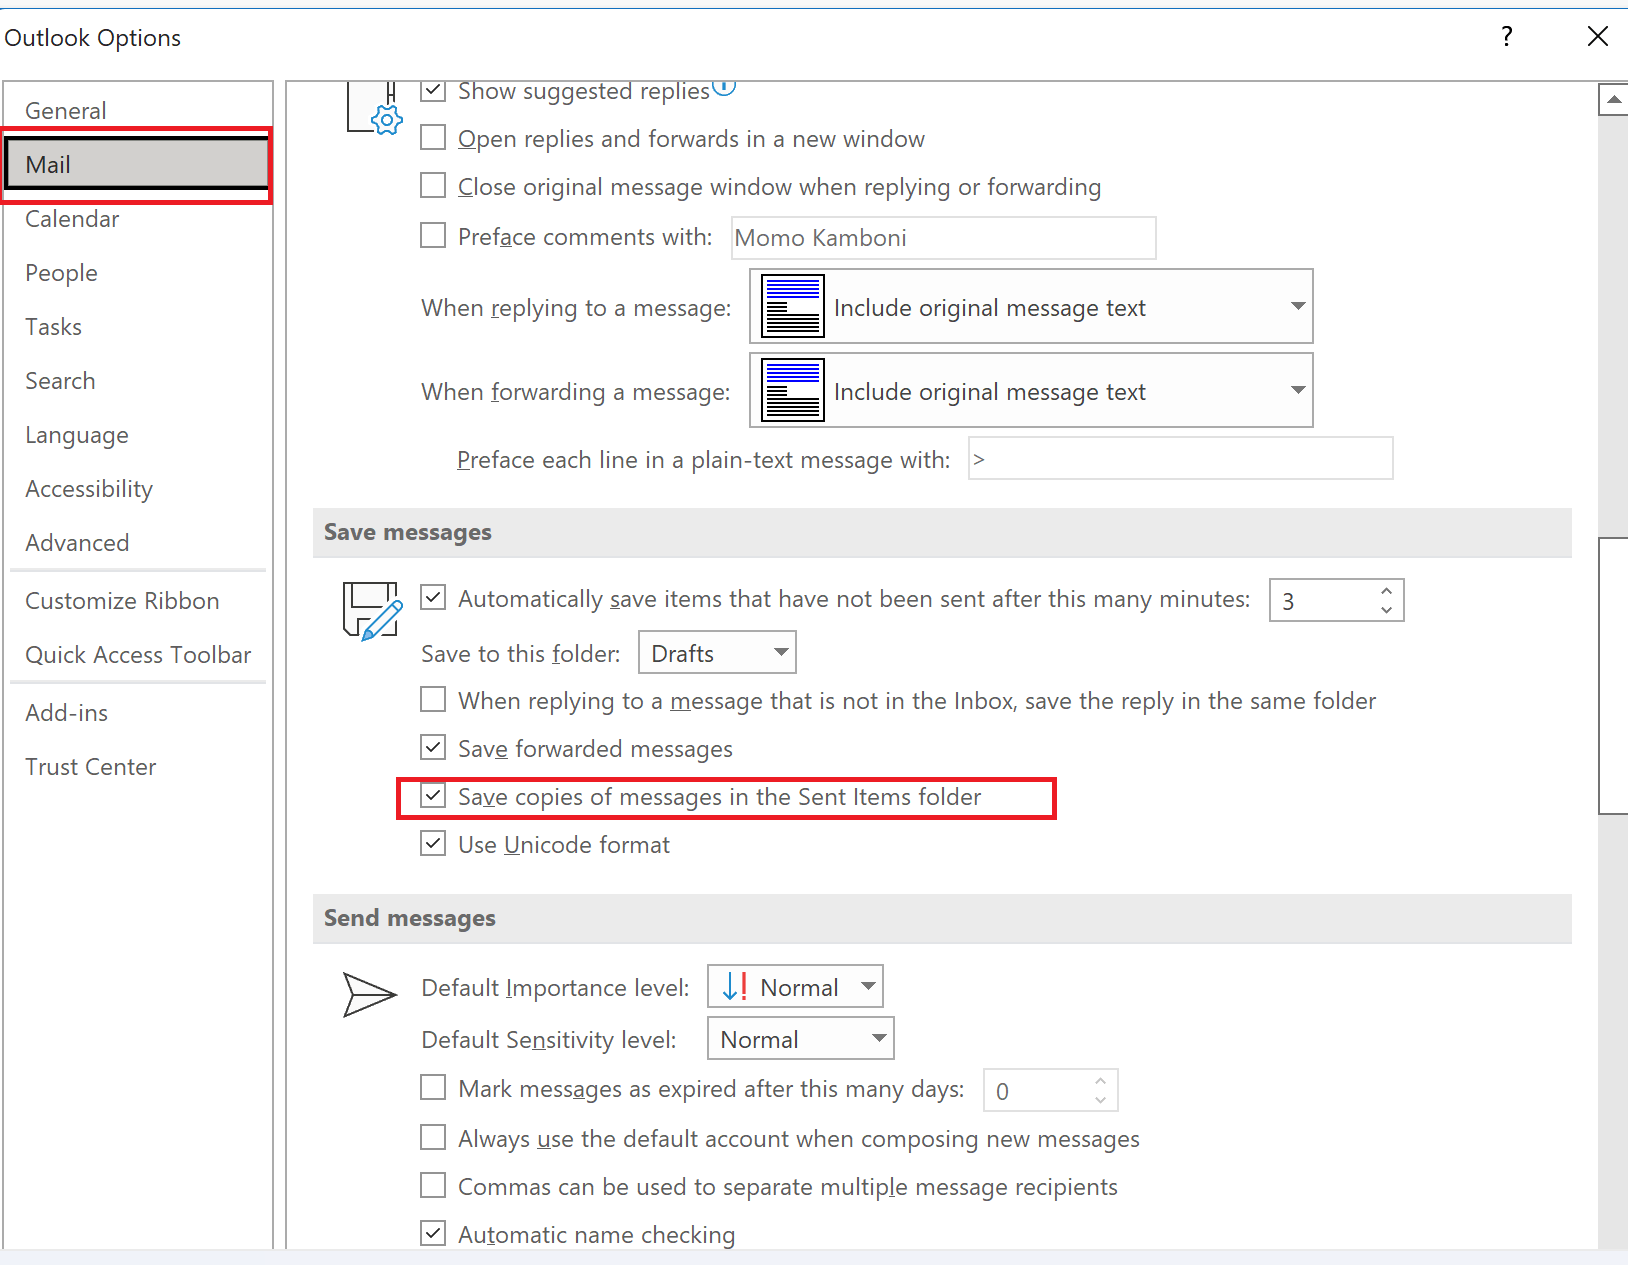1628x1265 pixels.
Task: Toggle Use Unicode format checkbox
Action: click(x=433, y=843)
